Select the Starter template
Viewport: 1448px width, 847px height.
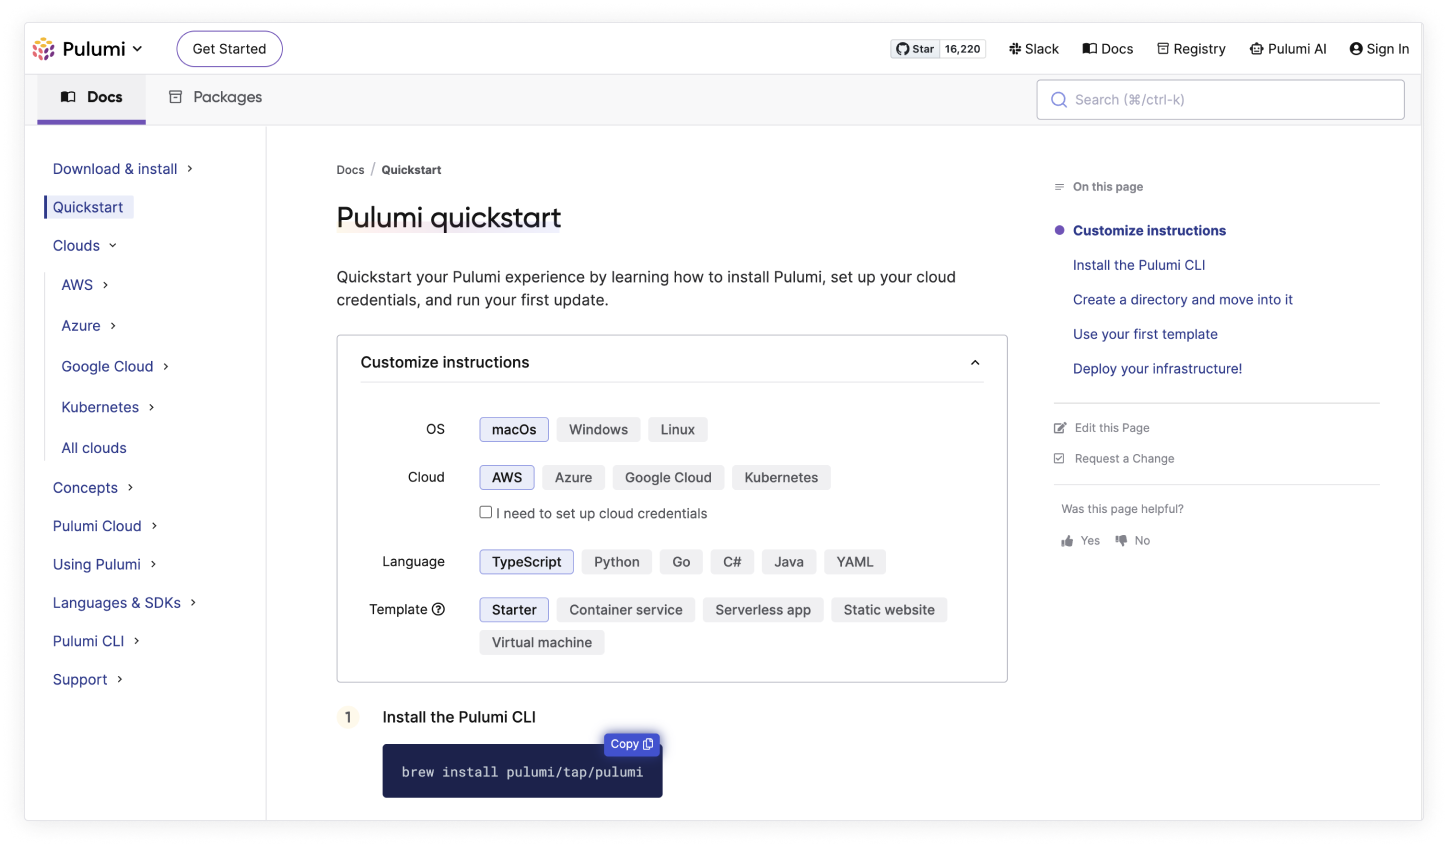(514, 610)
